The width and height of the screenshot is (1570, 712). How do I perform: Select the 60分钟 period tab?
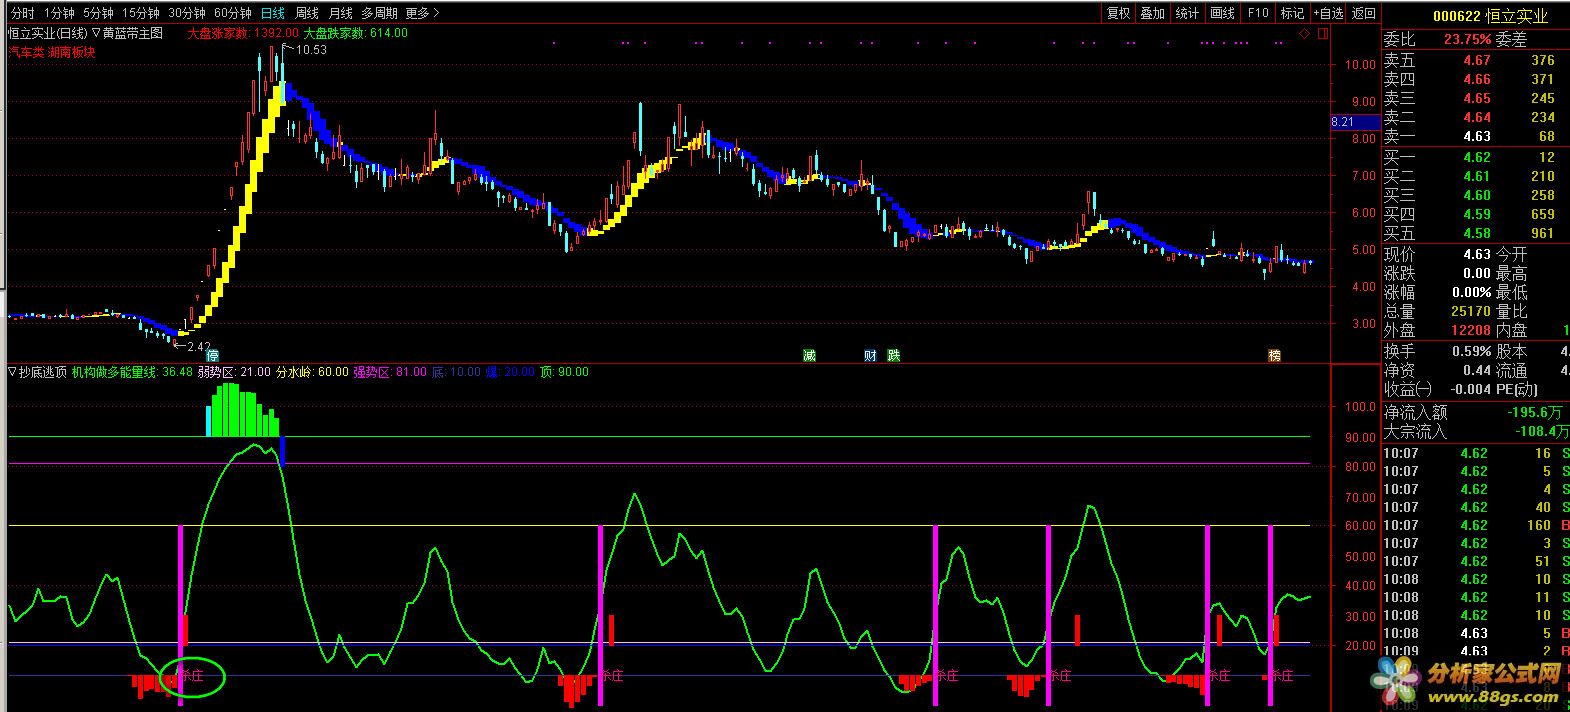point(233,13)
